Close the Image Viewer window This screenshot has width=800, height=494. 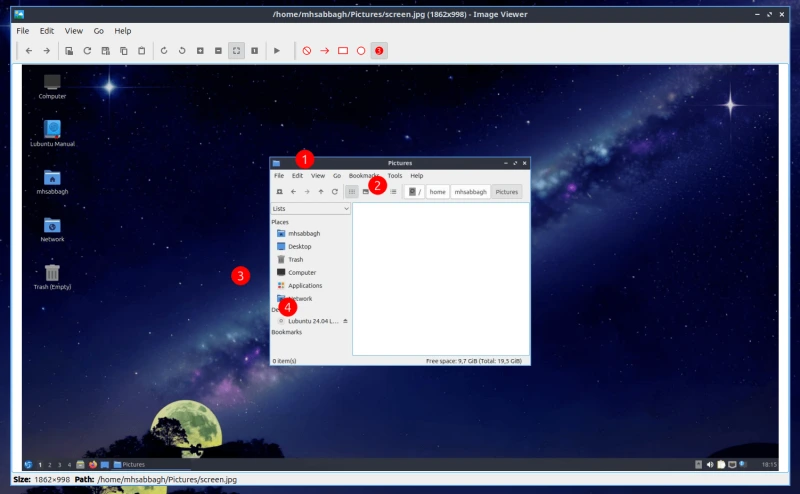pos(782,14)
